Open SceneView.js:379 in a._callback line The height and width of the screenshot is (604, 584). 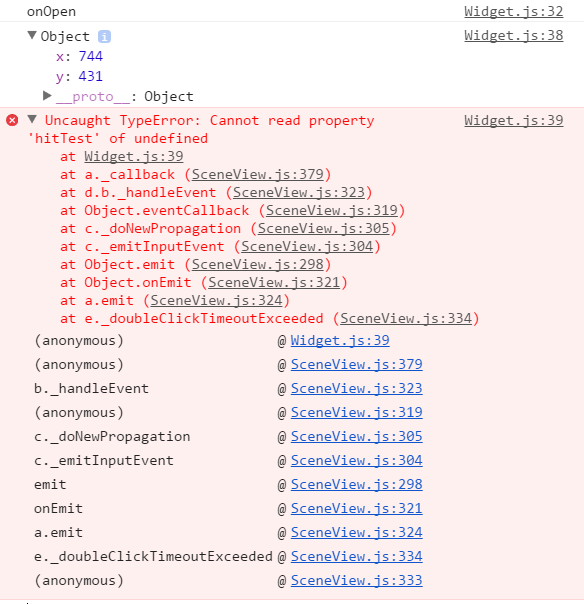(258, 174)
